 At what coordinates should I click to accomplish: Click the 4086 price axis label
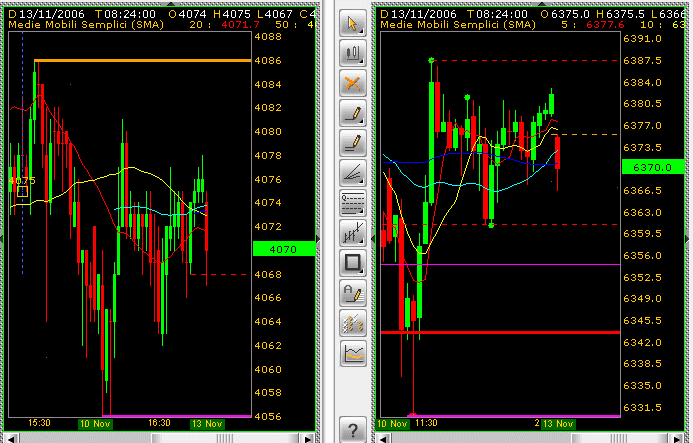268,61
